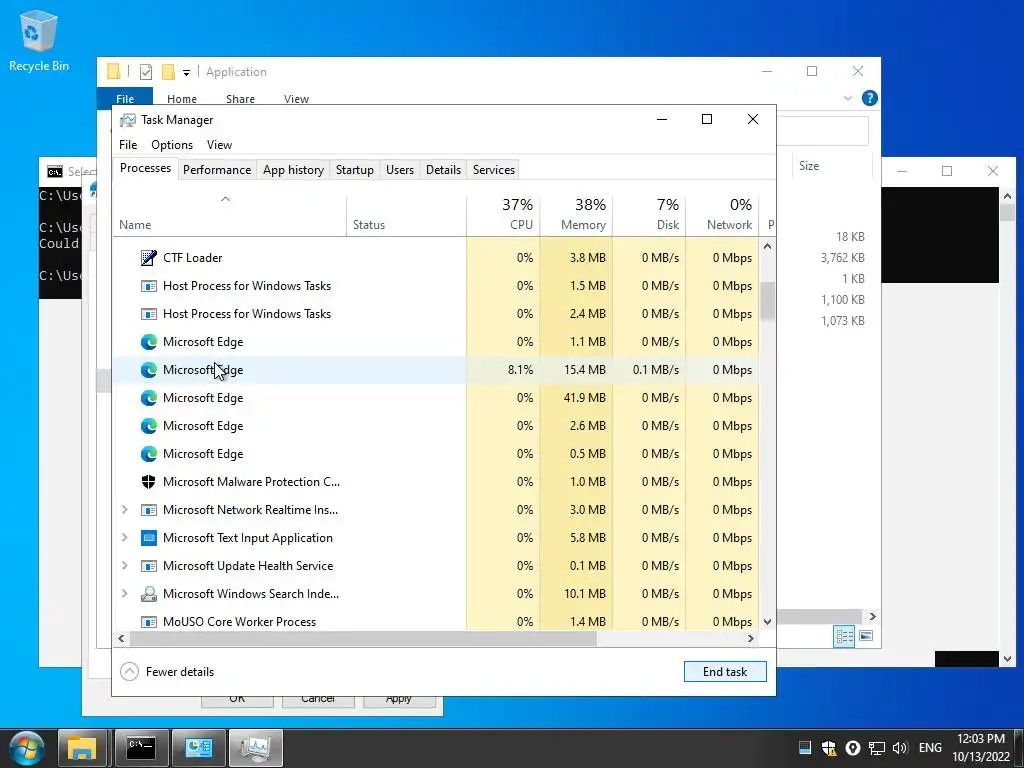
Task: Click Host Process icon in 1.5 MB row
Action: click(x=149, y=286)
